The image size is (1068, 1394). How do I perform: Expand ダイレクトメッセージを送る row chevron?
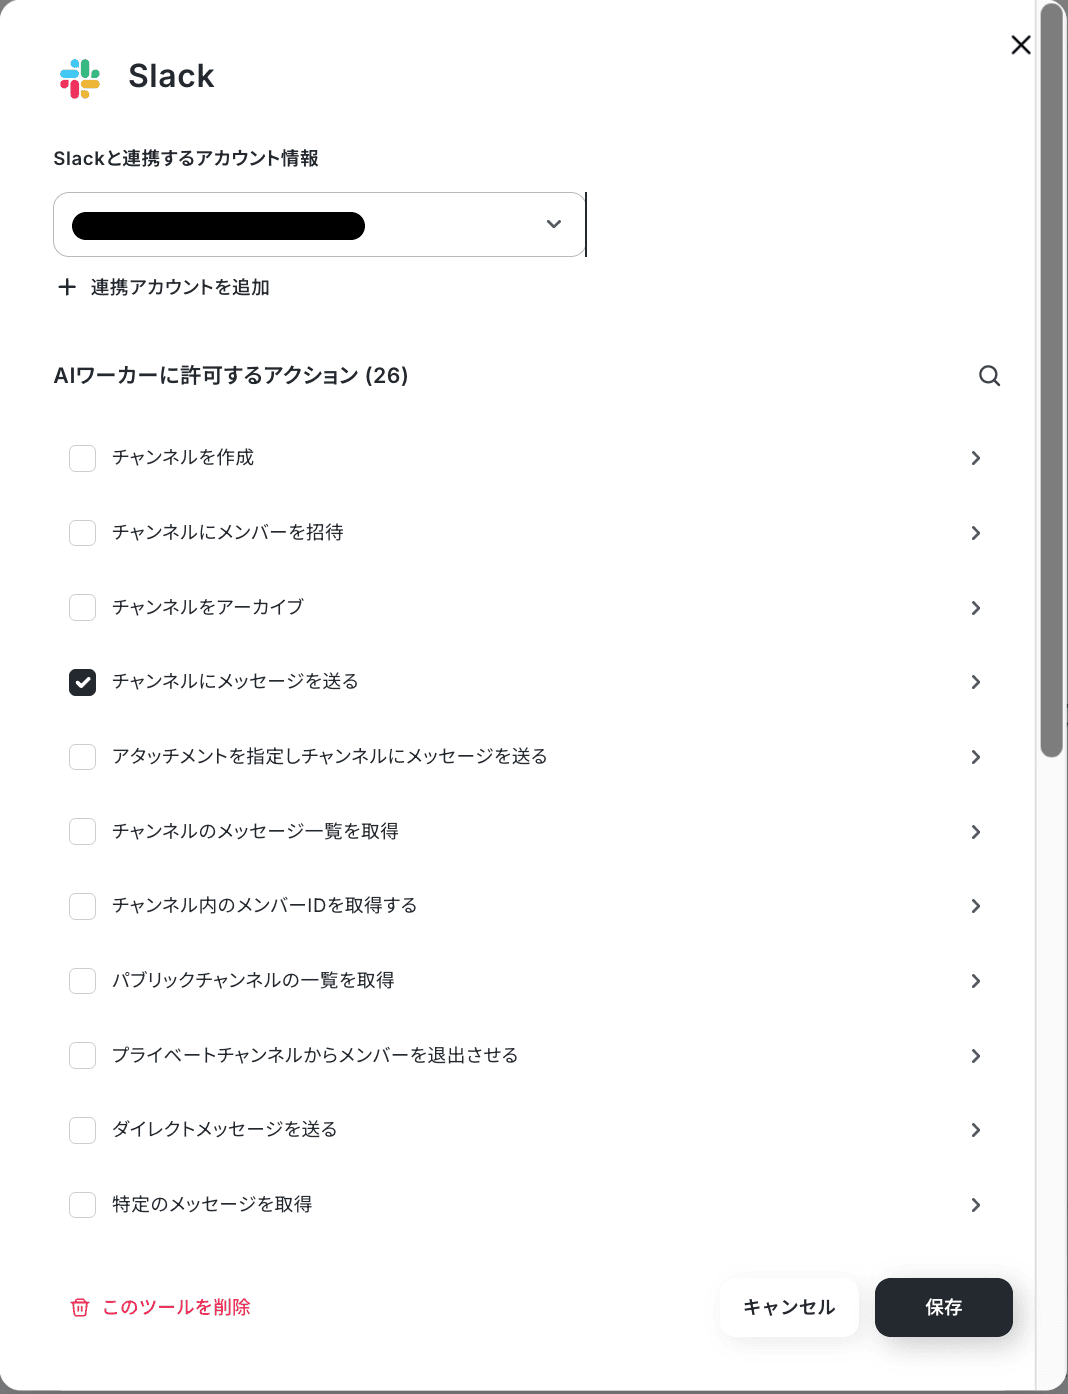(976, 1130)
